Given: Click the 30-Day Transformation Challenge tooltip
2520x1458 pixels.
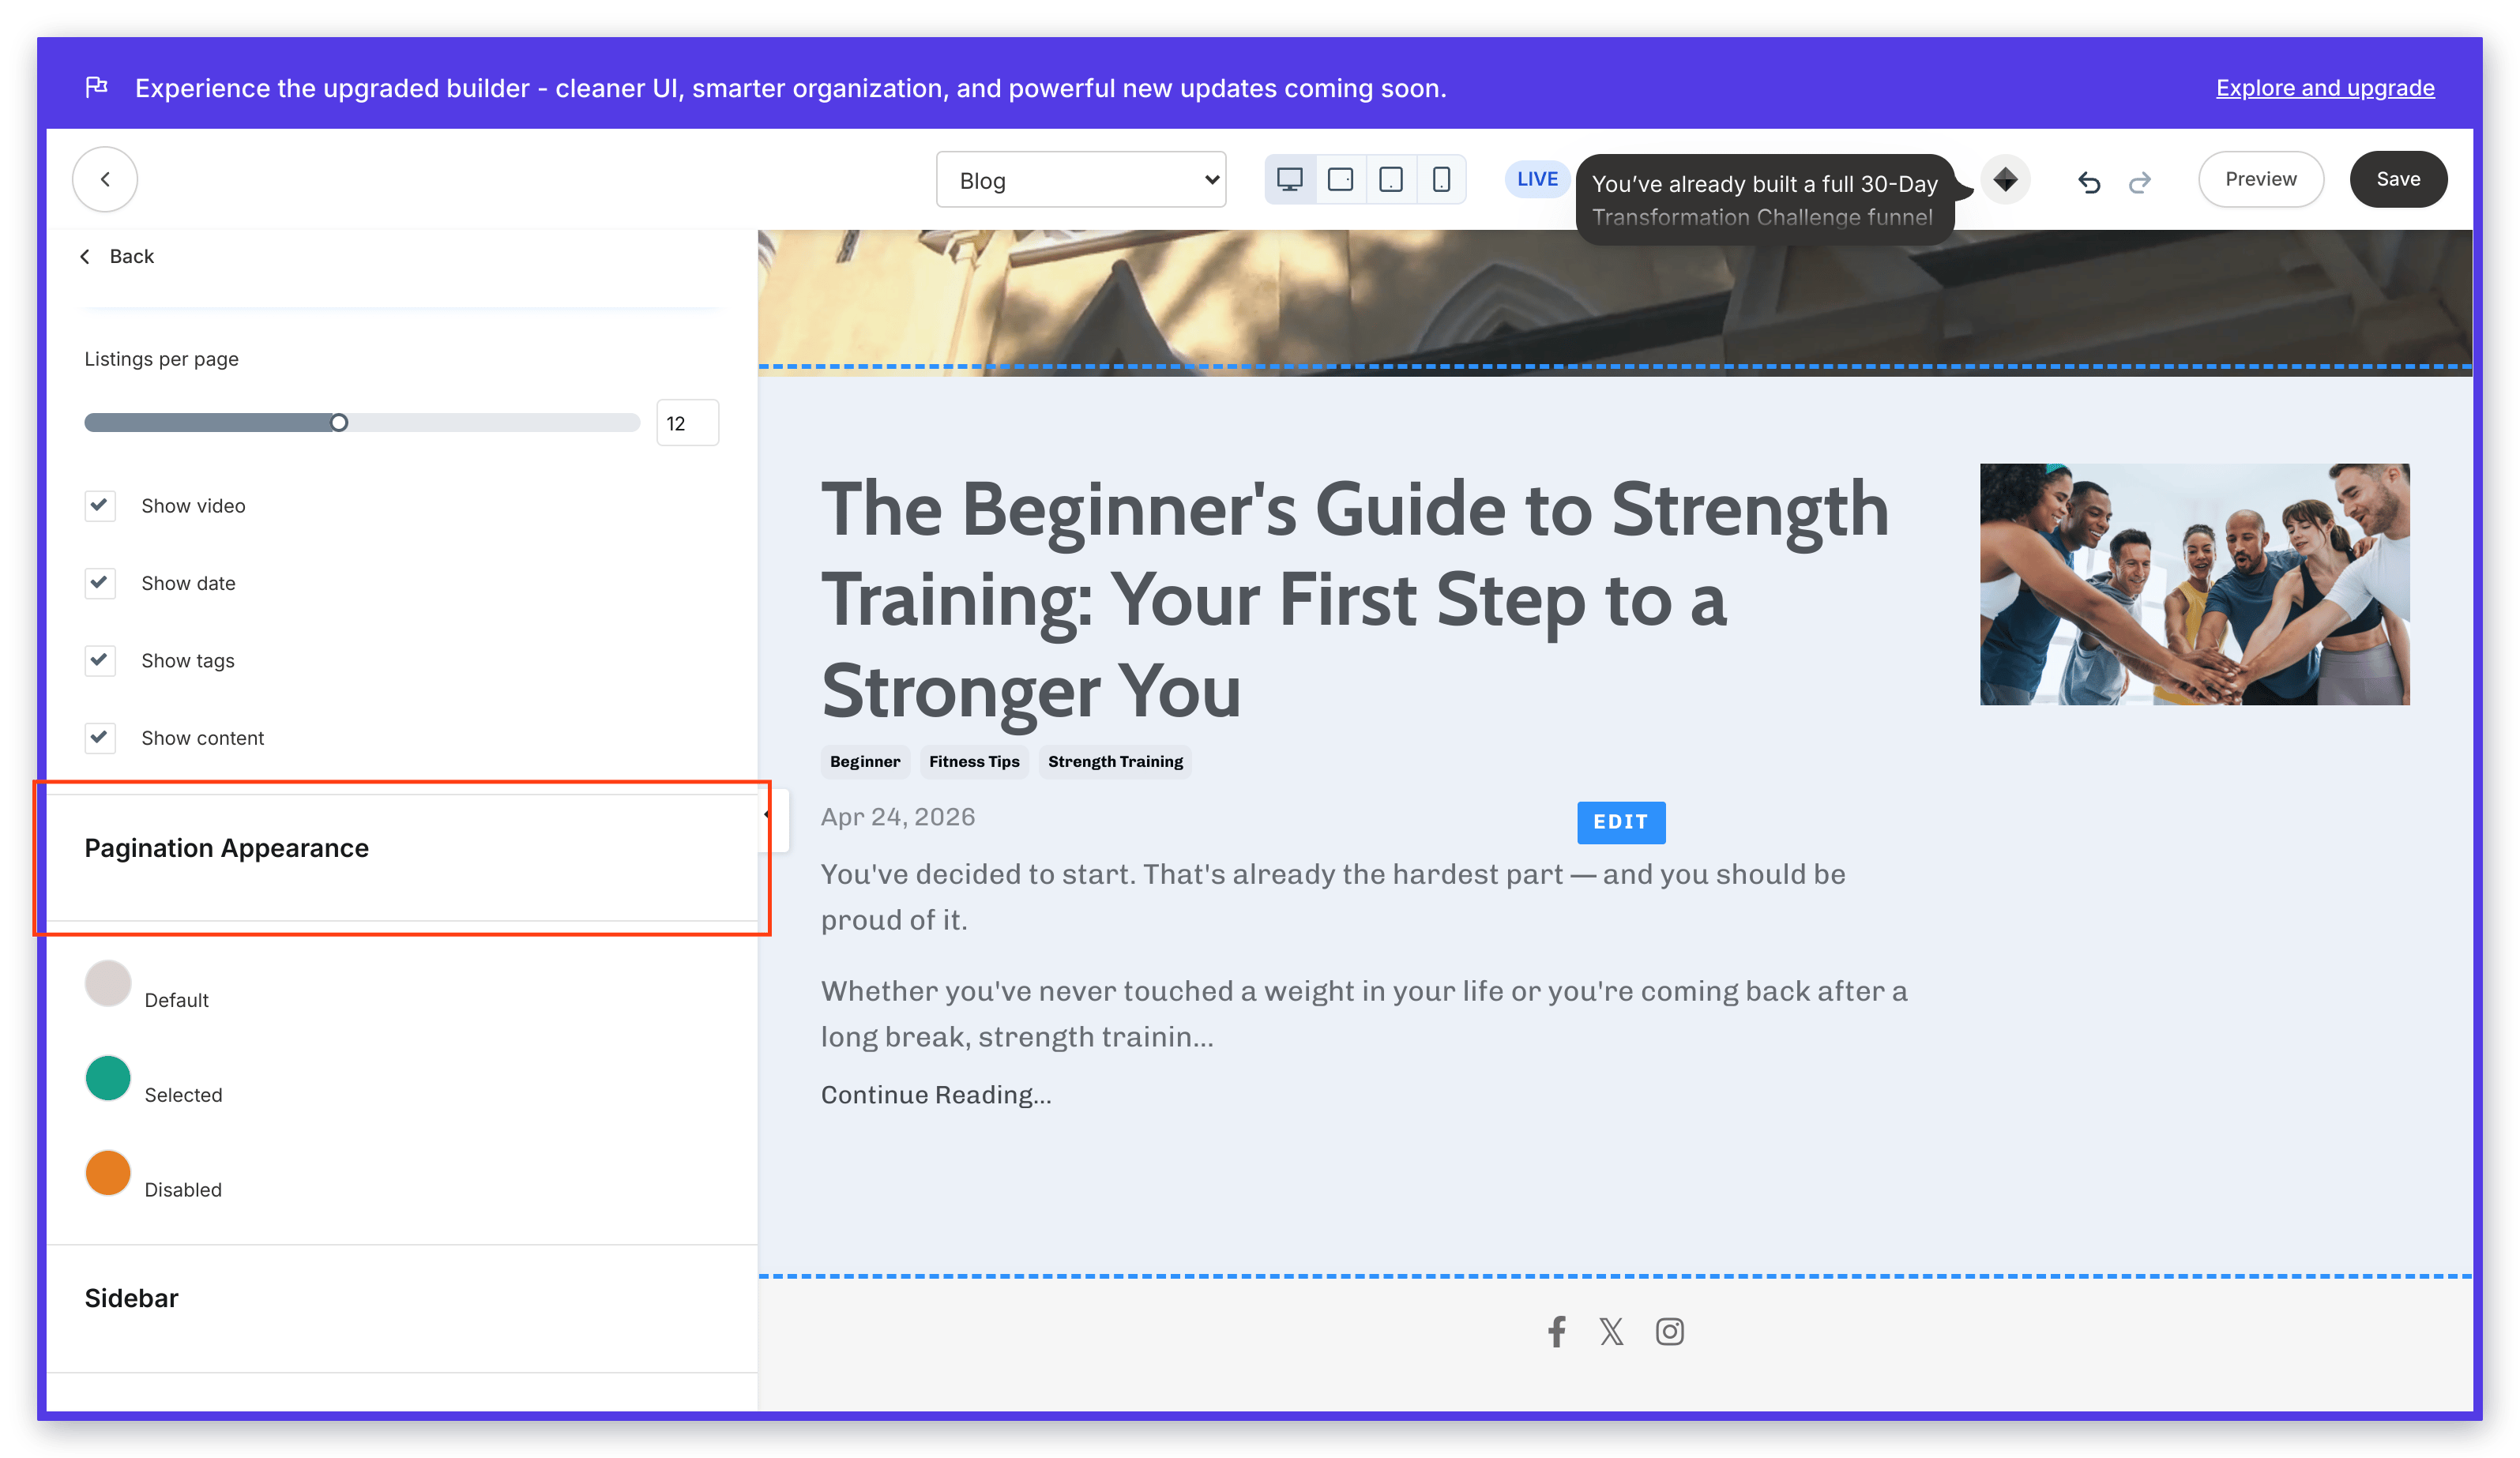Looking at the screenshot, I should [x=1764, y=200].
